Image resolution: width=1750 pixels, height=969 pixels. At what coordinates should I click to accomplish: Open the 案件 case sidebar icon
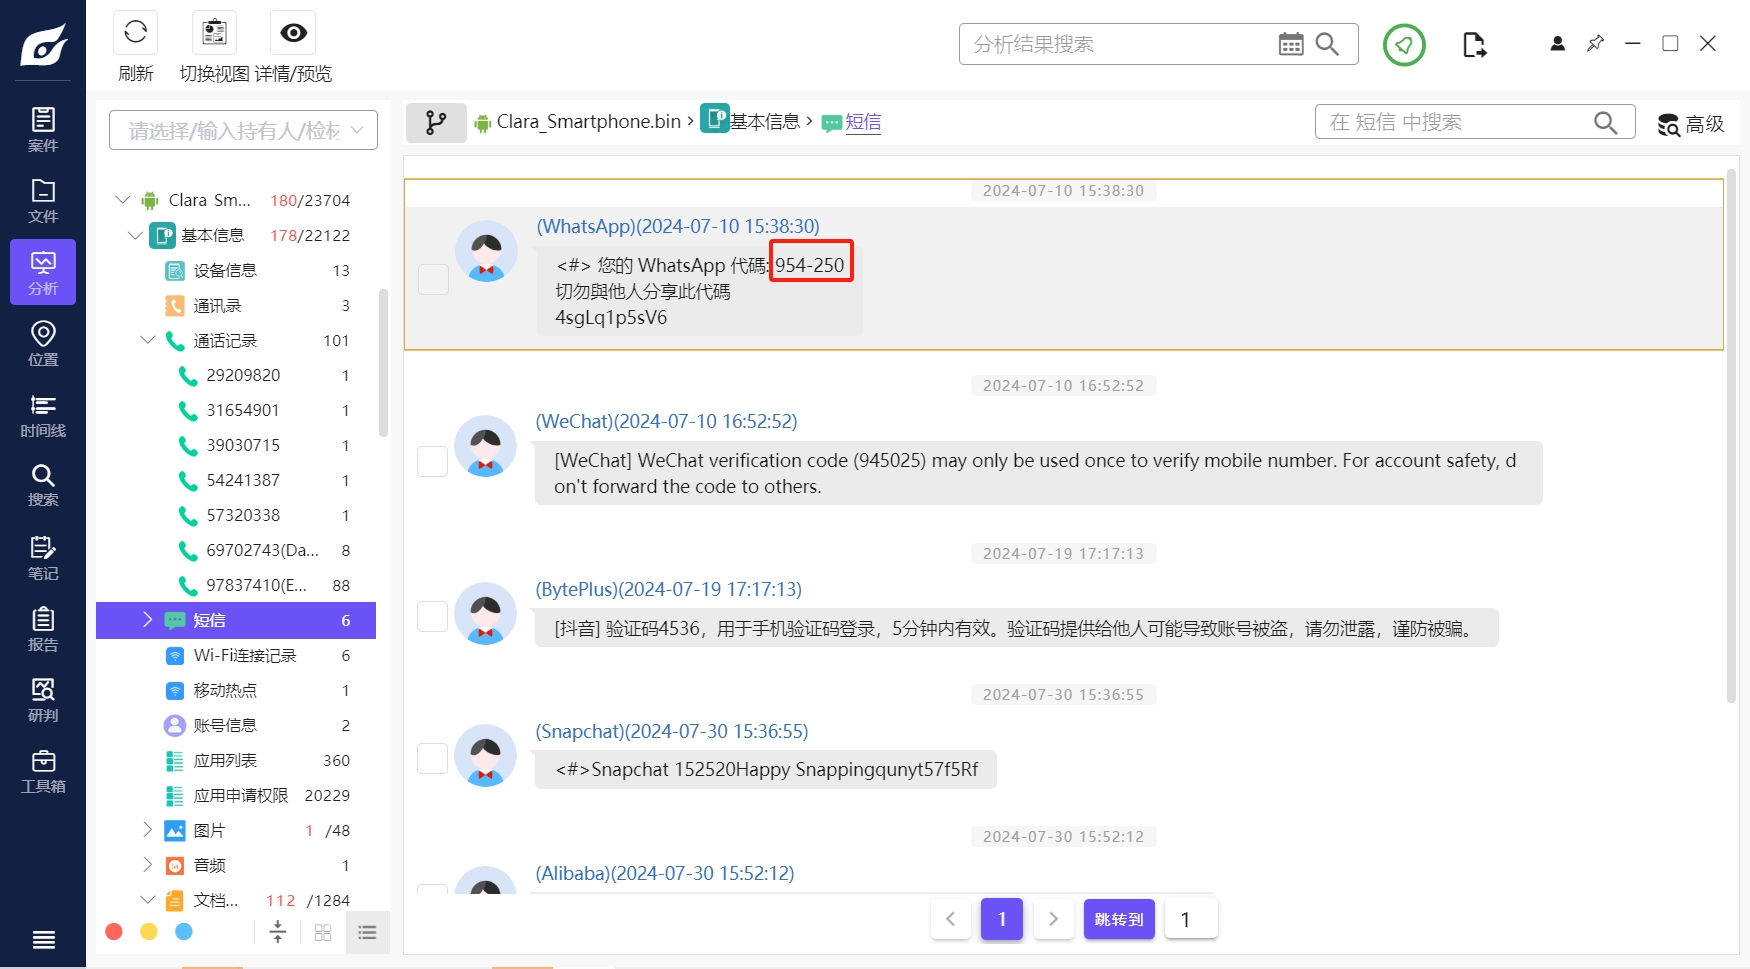click(43, 130)
